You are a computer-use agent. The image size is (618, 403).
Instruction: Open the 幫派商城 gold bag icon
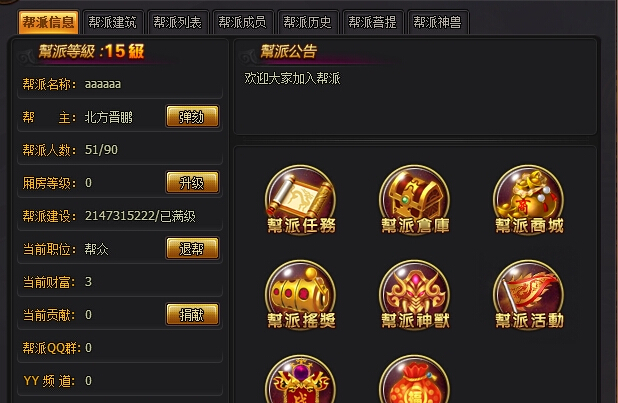[x=529, y=200]
